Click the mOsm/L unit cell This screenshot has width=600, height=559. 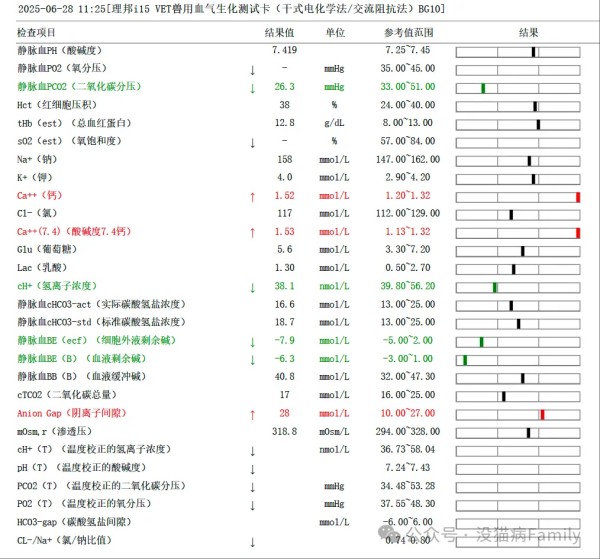point(334,431)
